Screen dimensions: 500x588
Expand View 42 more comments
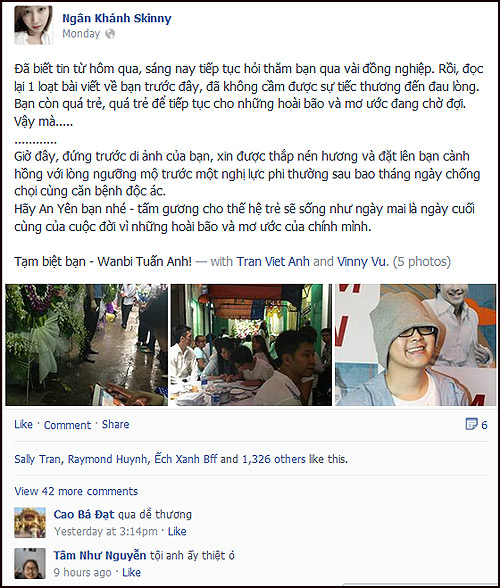76,491
